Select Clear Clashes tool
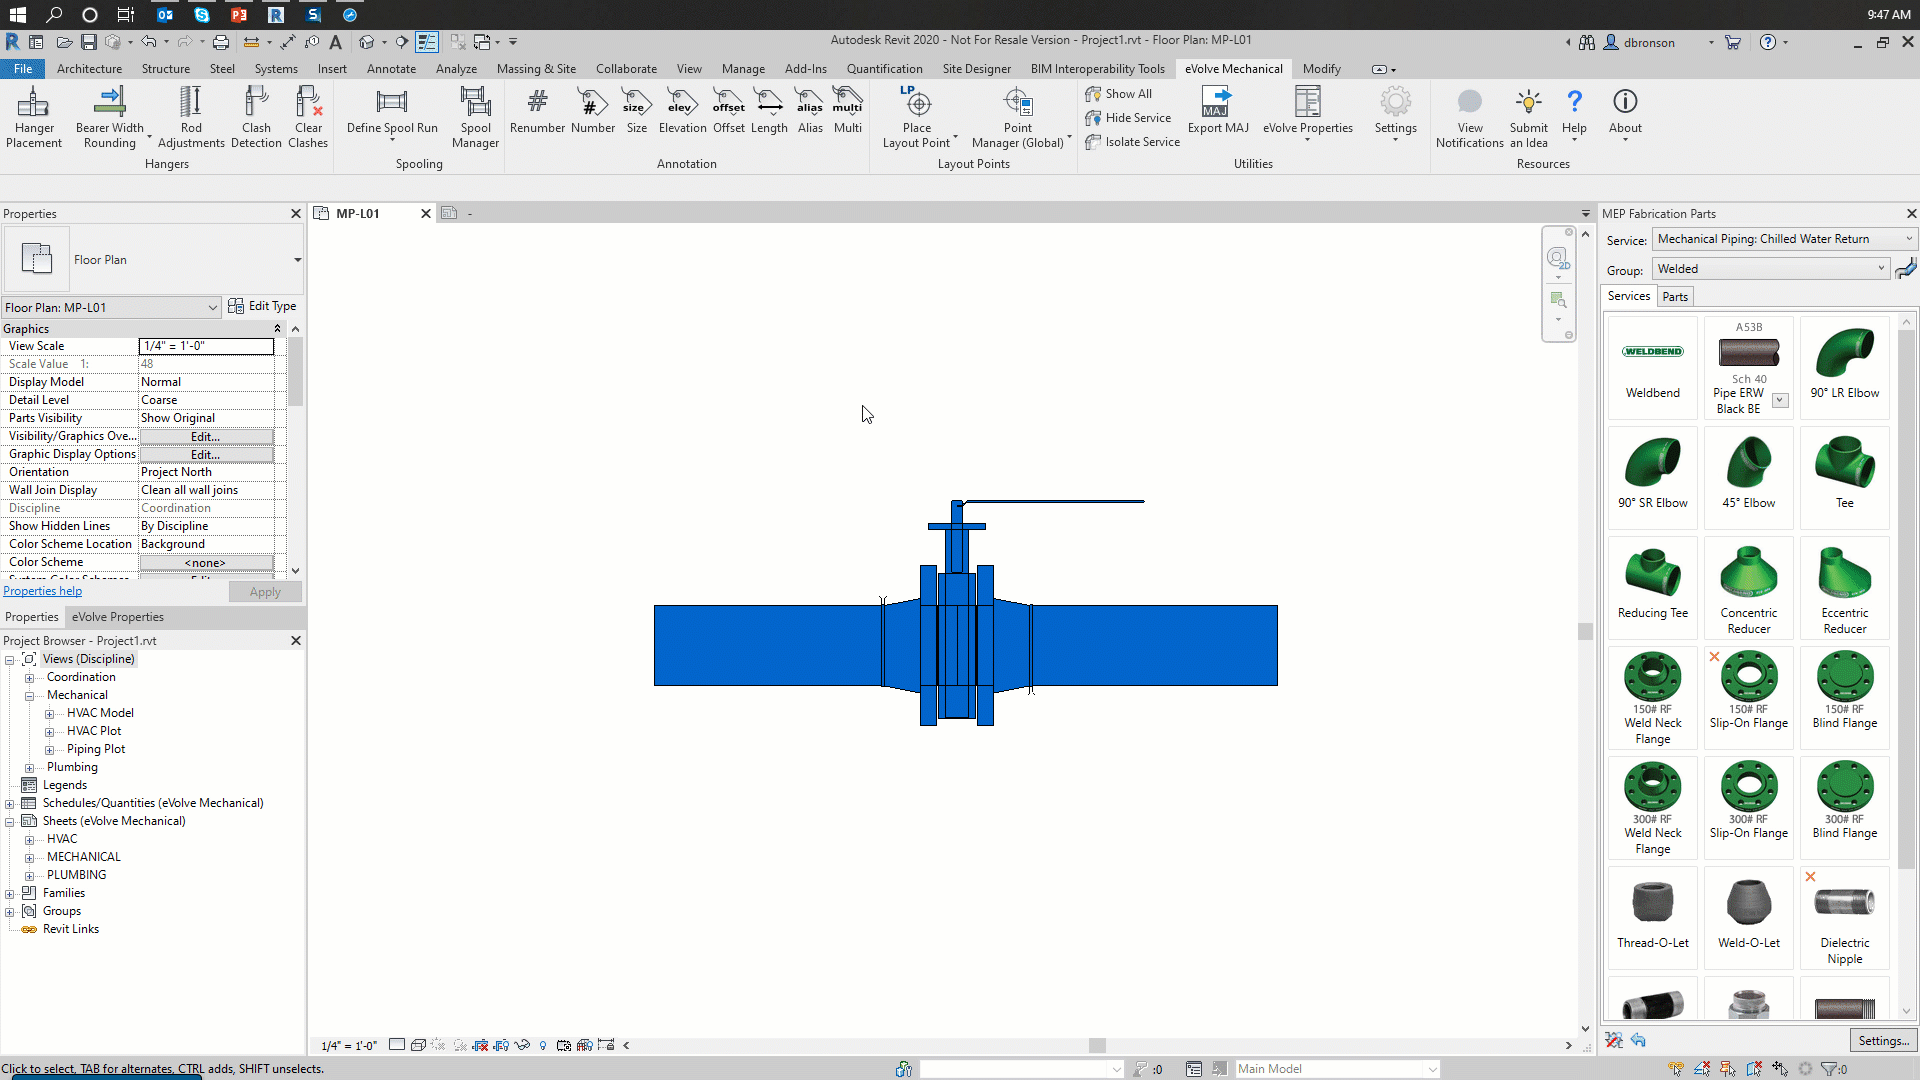1920x1080 pixels. pyautogui.click(x=308, y=118)
